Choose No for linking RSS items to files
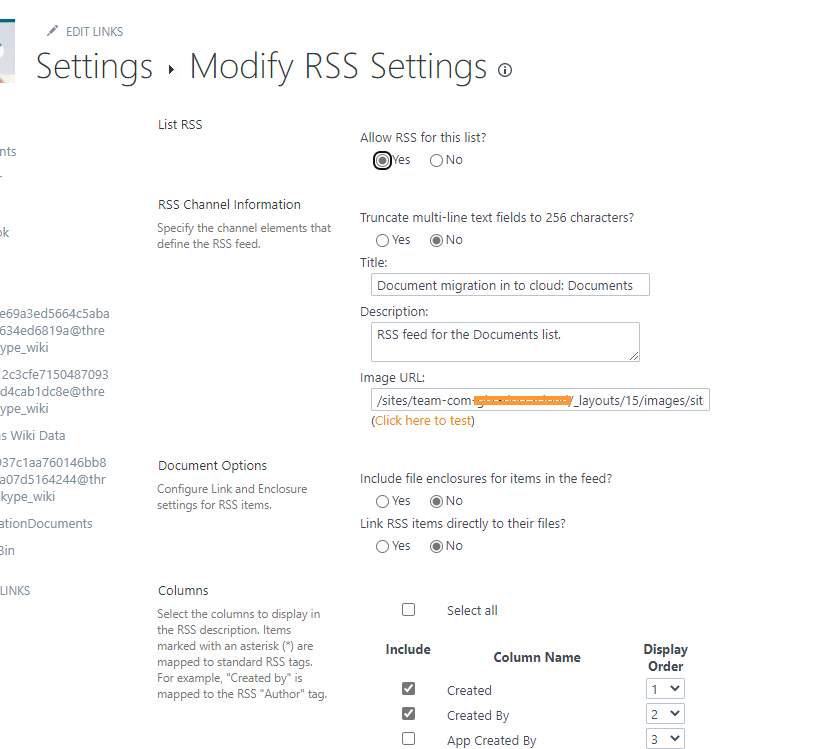Image resolution: width=816 pixels, height=749 pixels. click(436, 547)
